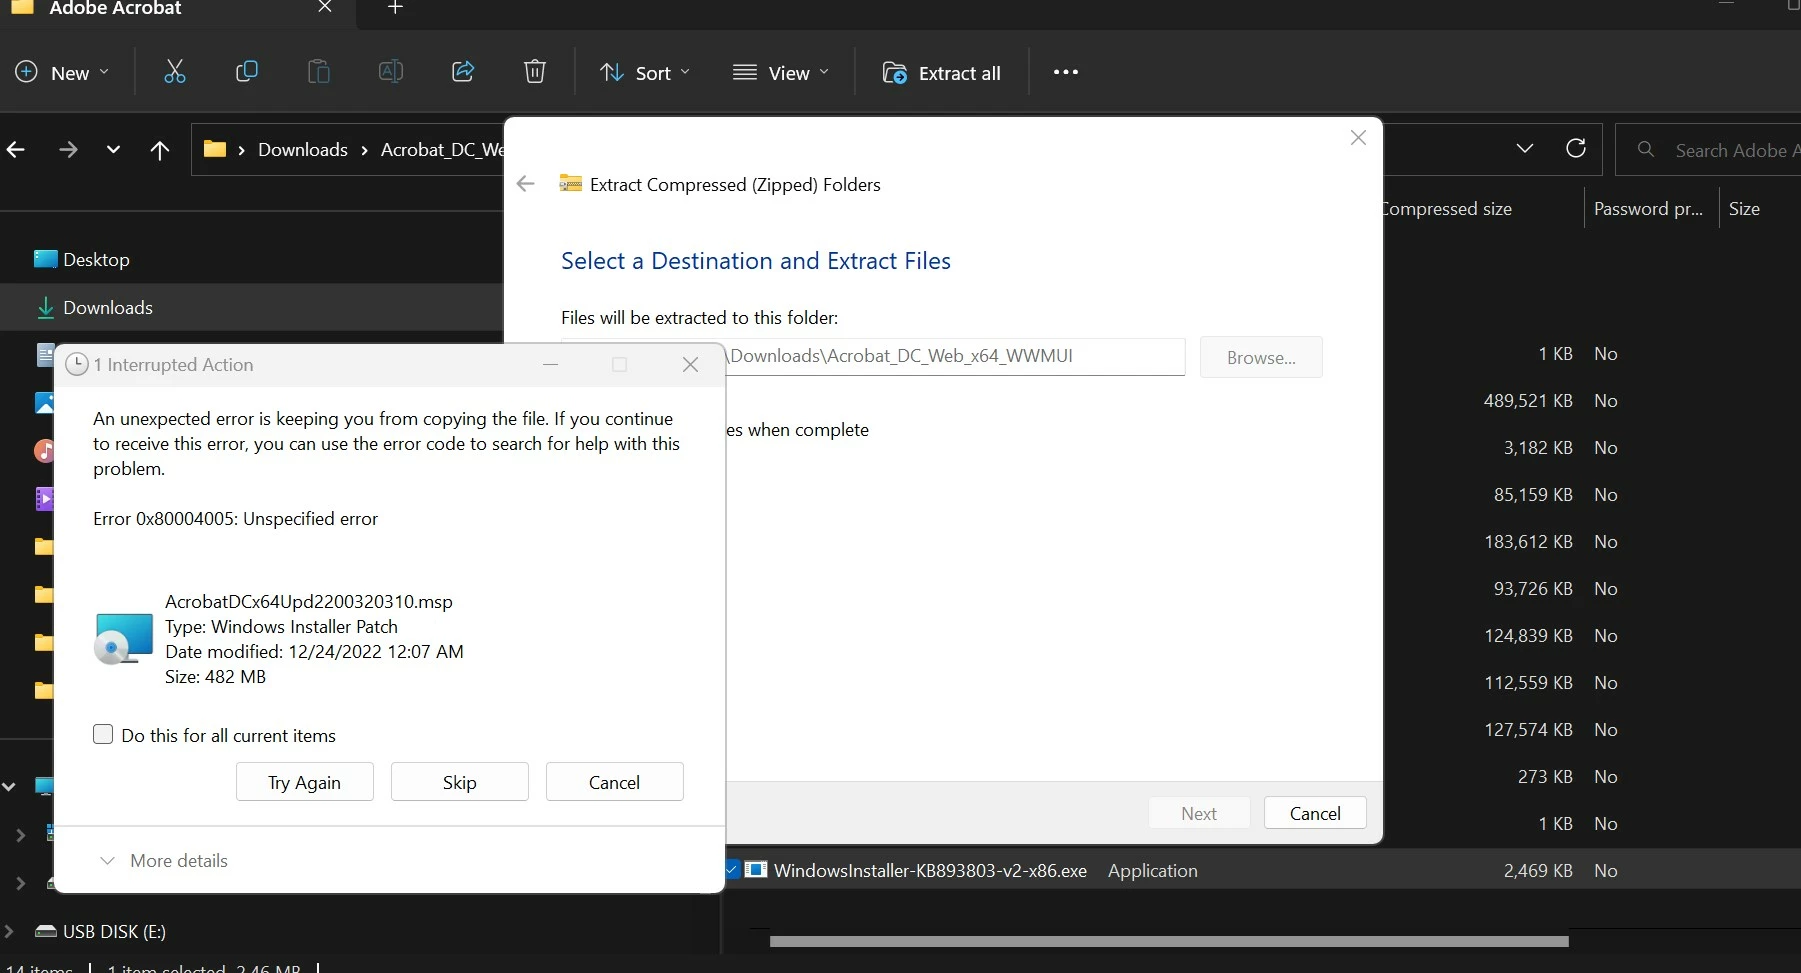Open the three-dot See more menu
1801x973 pixels.
[x=1066, y=72]
